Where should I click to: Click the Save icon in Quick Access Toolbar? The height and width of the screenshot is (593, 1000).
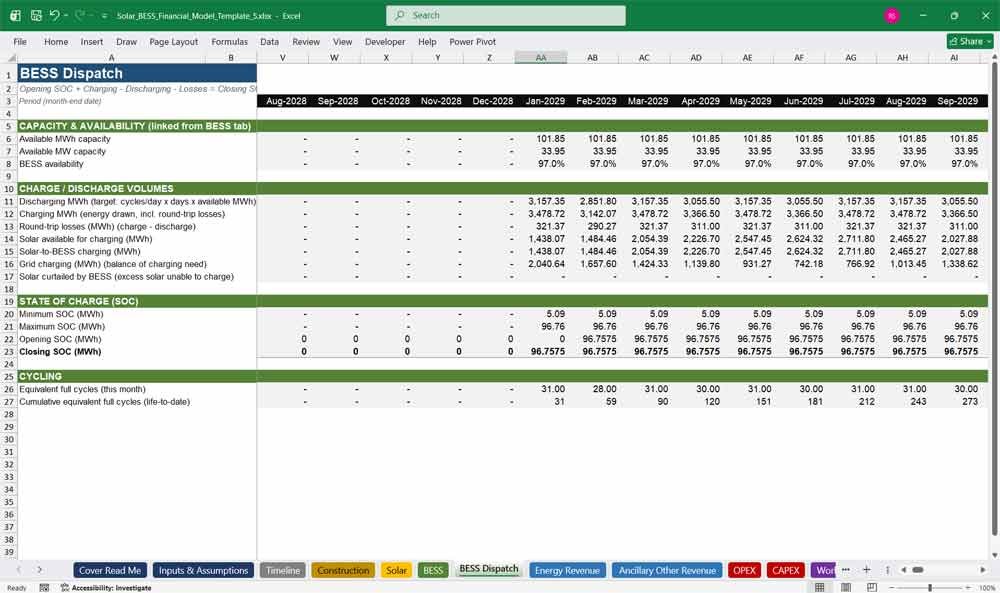click(36, 15)
